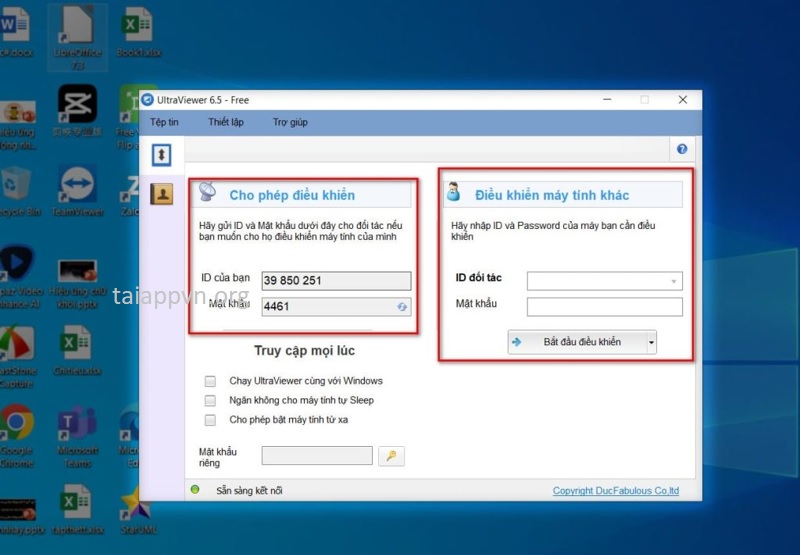Enable Chạy UltraViewer cùng với Windows checkbox
This screenshot has height=555, width=800.
[x=210, y=381]
